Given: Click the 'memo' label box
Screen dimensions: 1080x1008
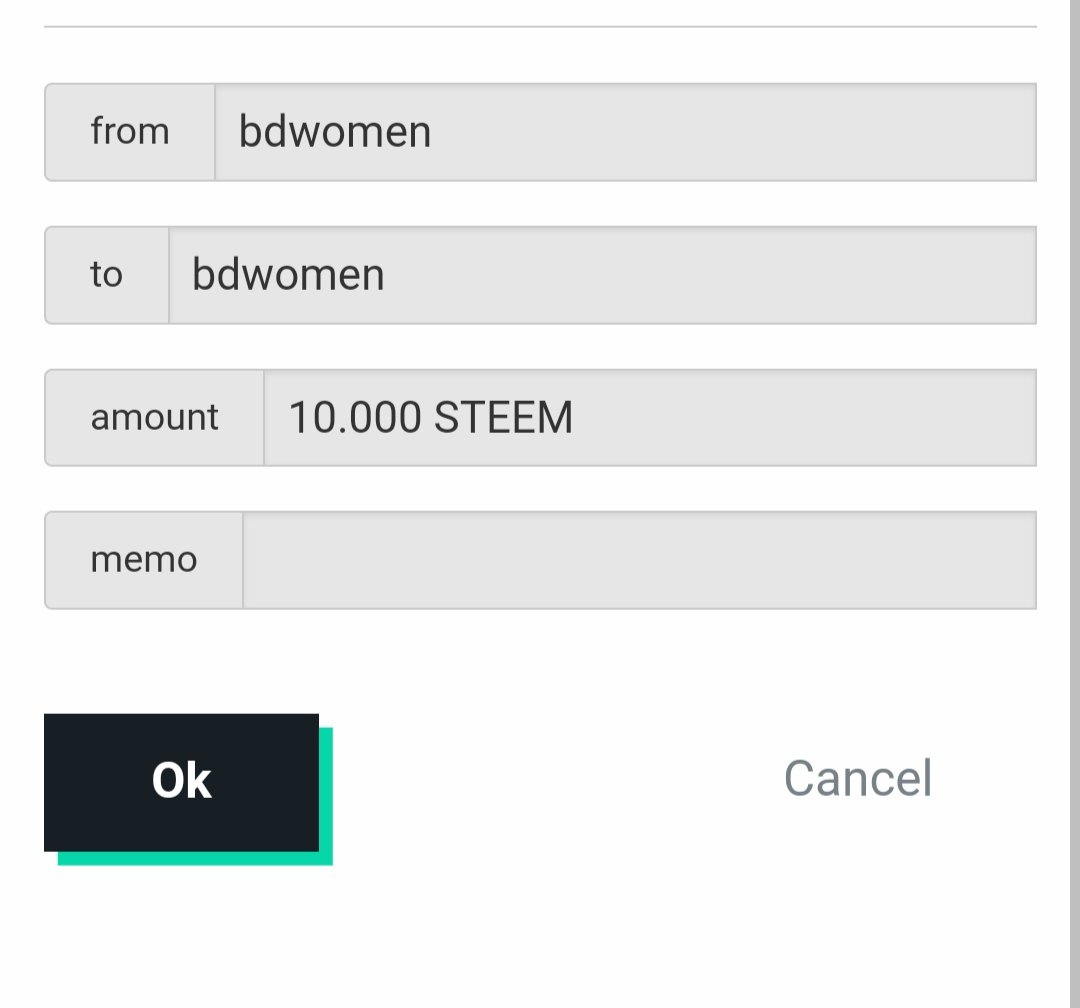Looking at the screenshot, I should pos(144,560).
